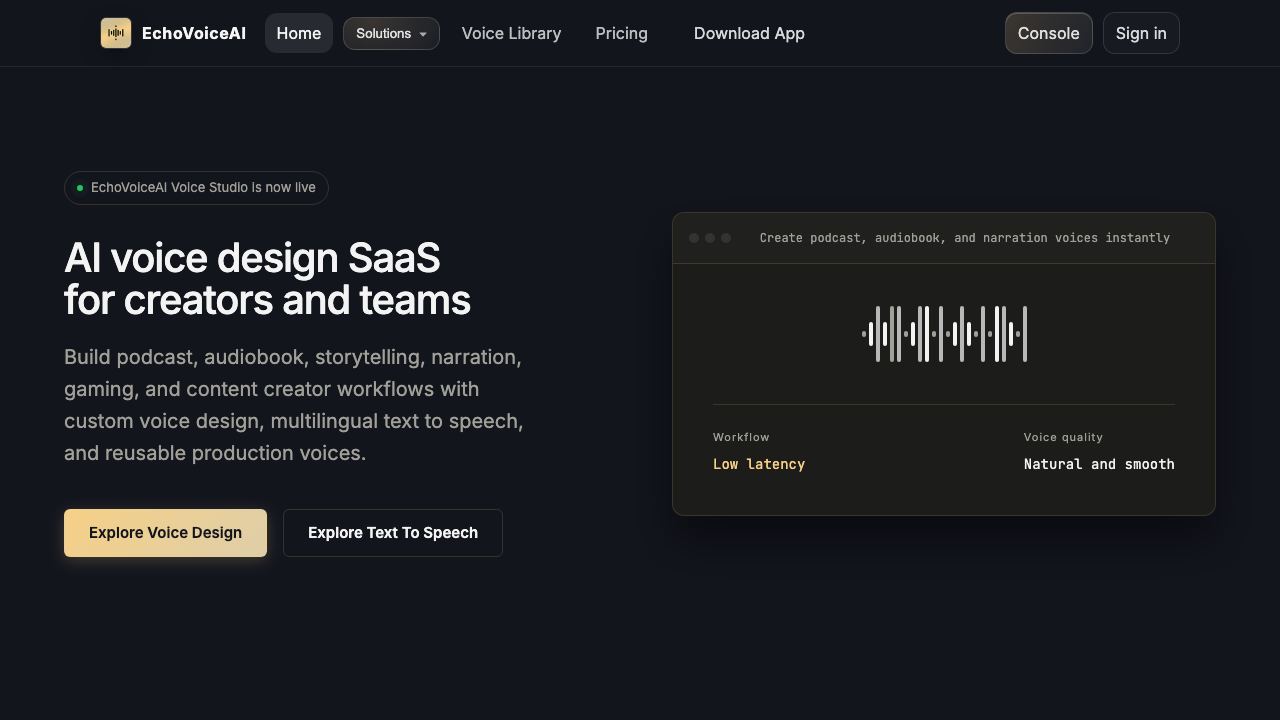Click the audio waveform graphic in the preview card

point(944,334)
